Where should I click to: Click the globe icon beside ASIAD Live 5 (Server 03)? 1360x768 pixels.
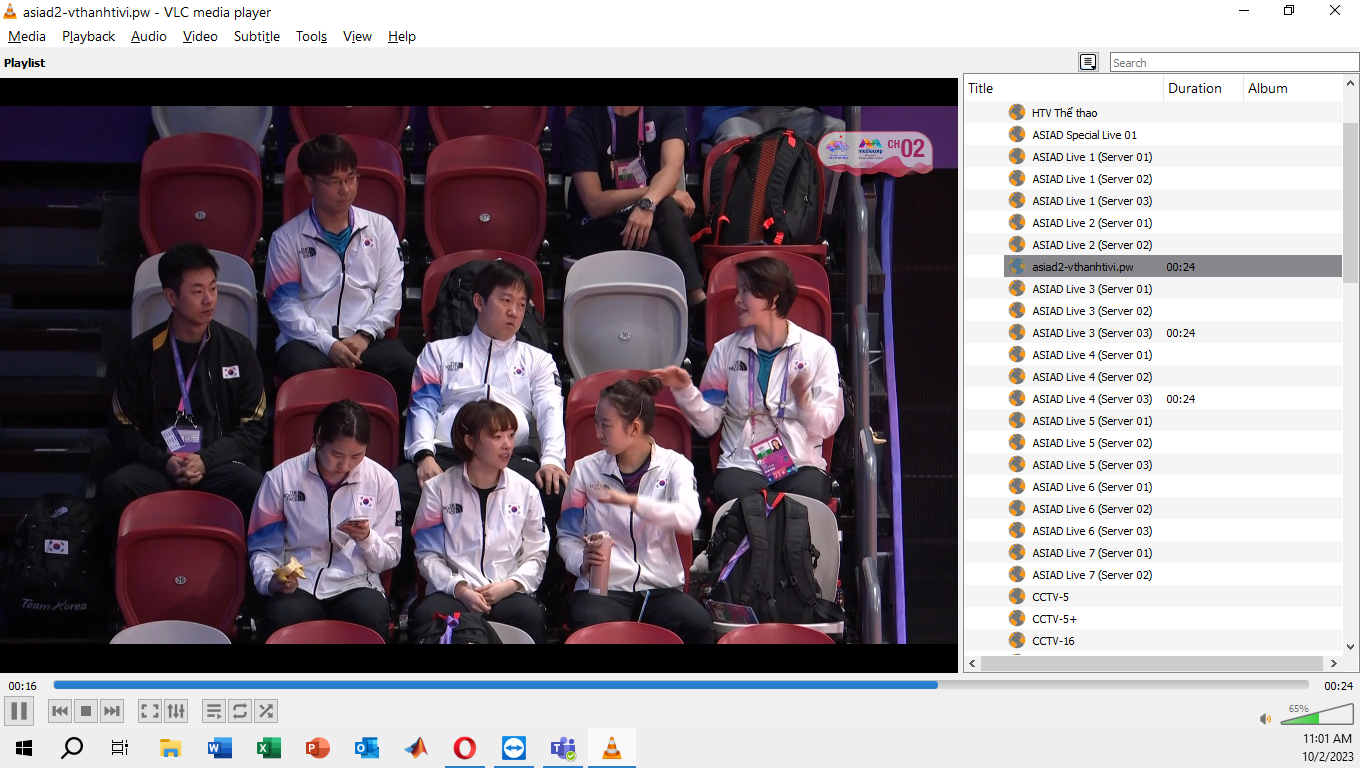tap(1017, 464)
